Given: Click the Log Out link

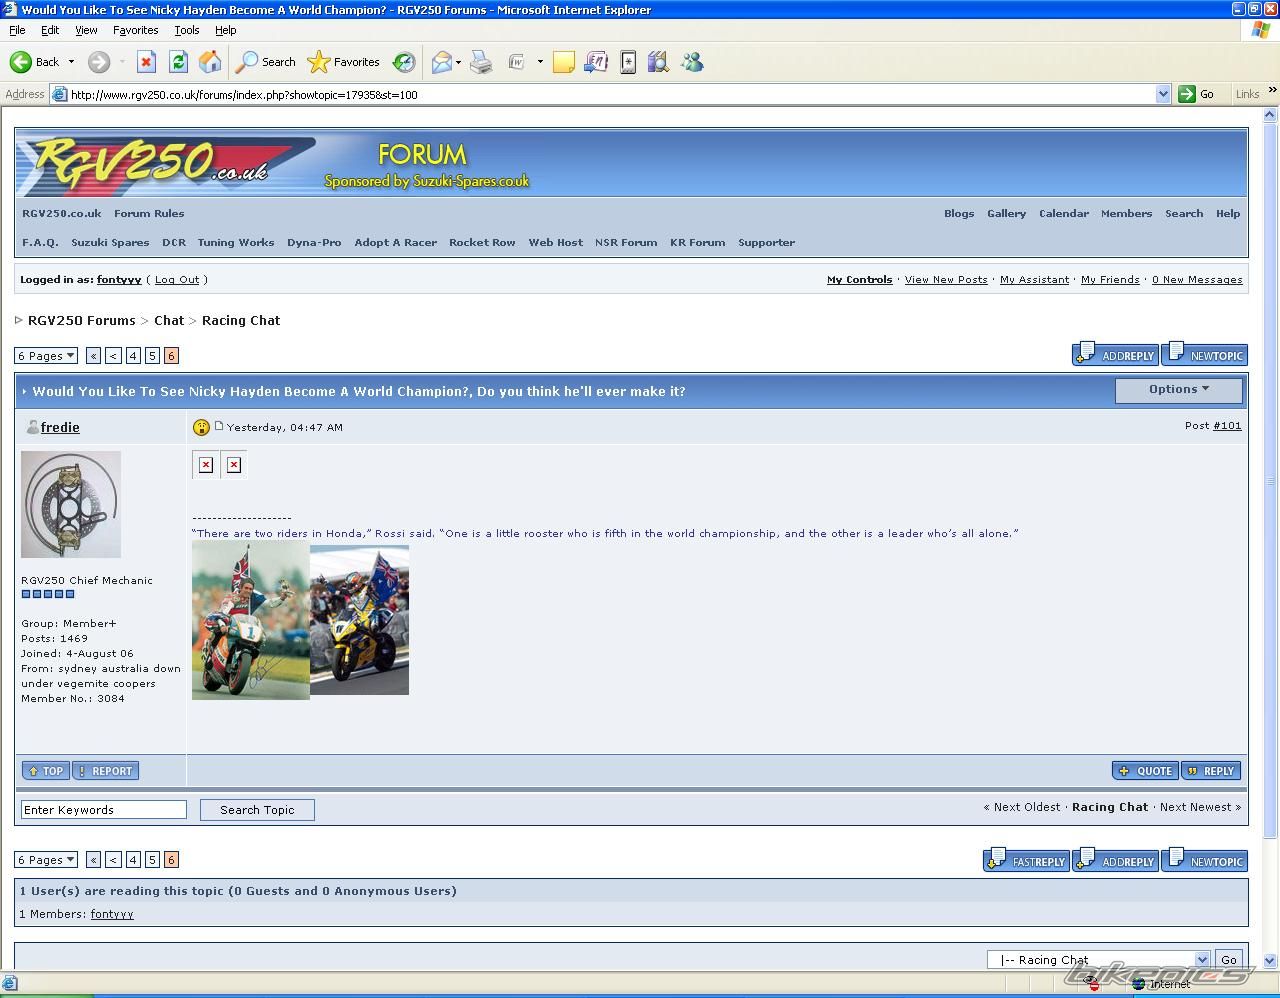Looking at the screenshot, I should 177,280.
